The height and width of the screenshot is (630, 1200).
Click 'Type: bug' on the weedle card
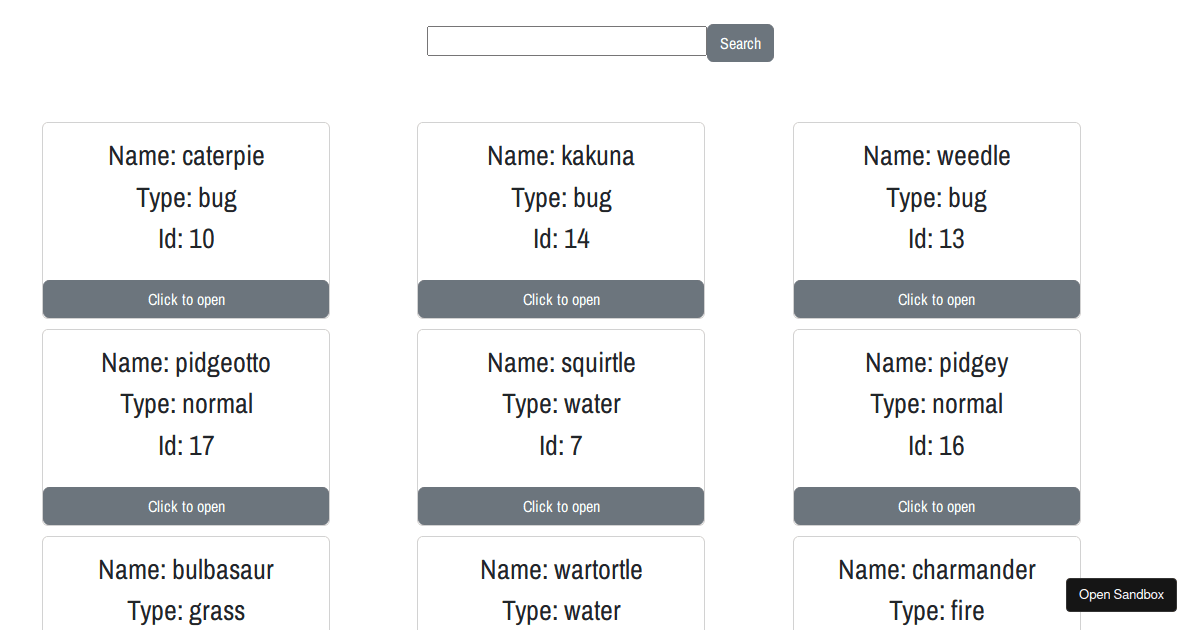tap(937, 198)
